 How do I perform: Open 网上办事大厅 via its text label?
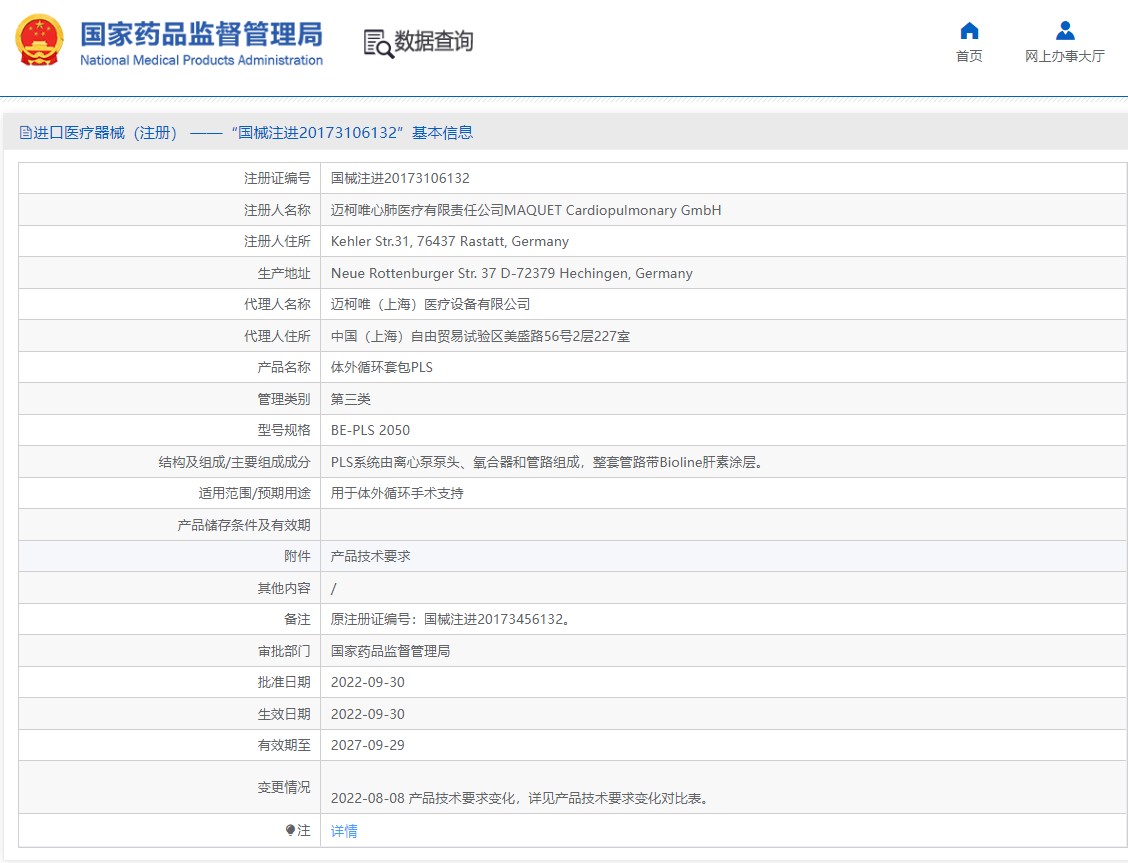coord(1065,56)
